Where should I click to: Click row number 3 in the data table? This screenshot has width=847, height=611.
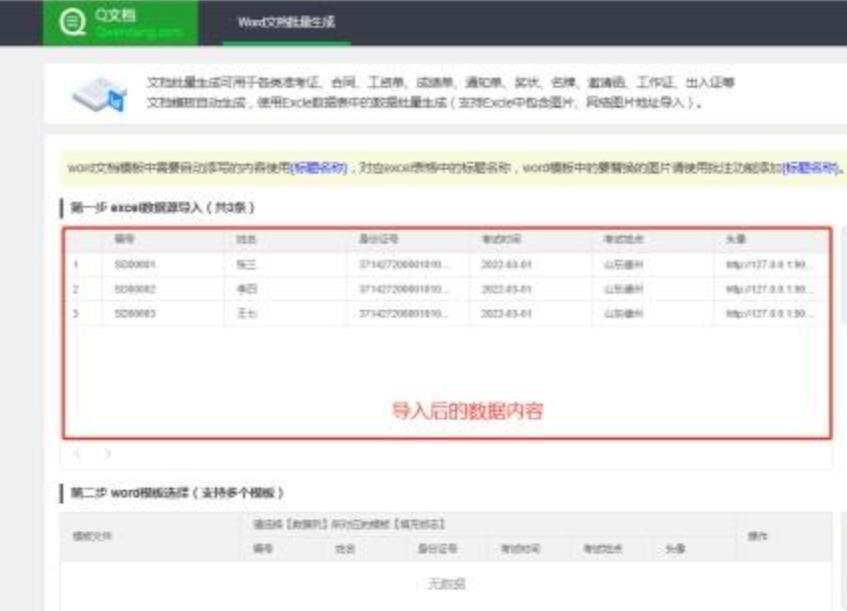point(76,313)
